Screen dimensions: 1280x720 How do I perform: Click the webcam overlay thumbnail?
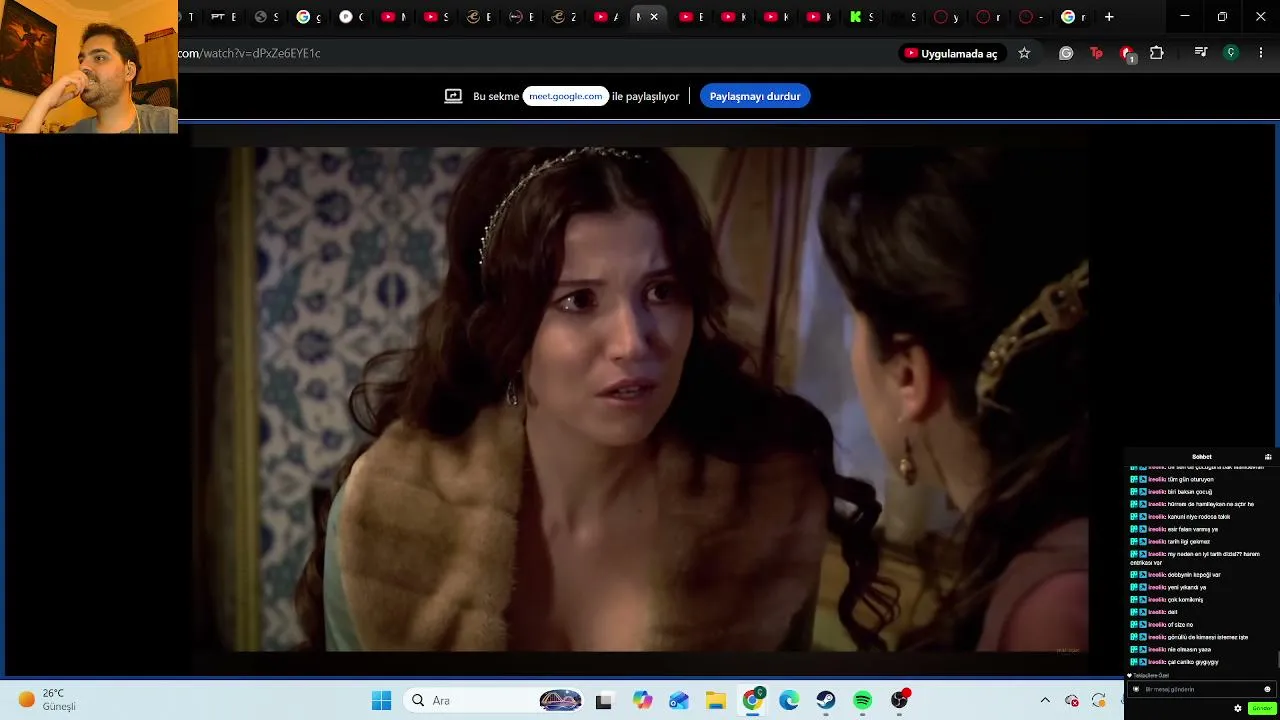(x=89, y=67)
